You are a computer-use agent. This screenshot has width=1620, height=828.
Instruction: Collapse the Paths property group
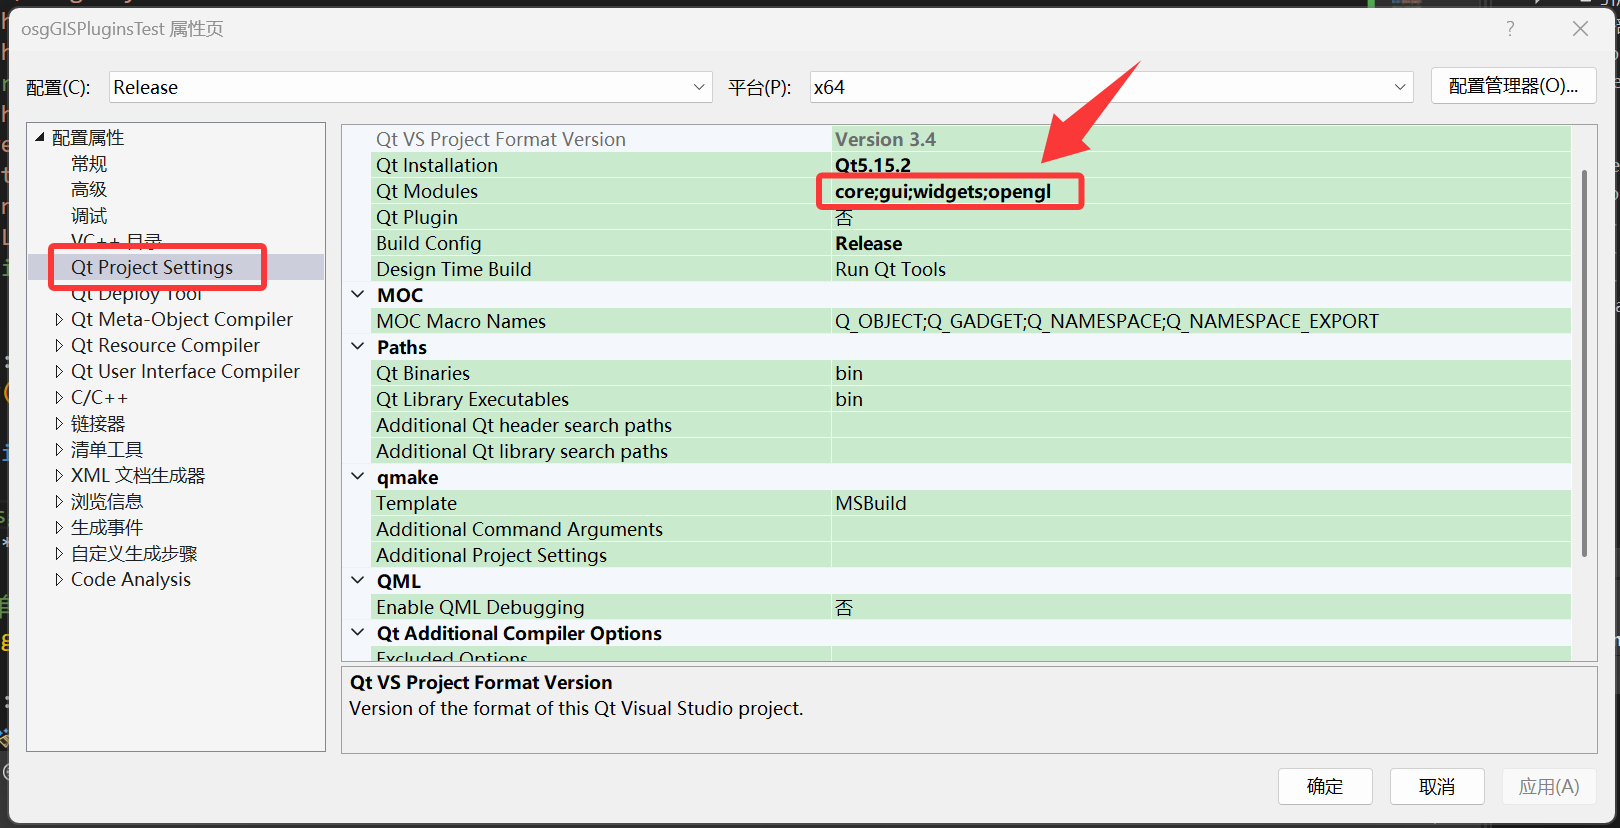(358, 346)
